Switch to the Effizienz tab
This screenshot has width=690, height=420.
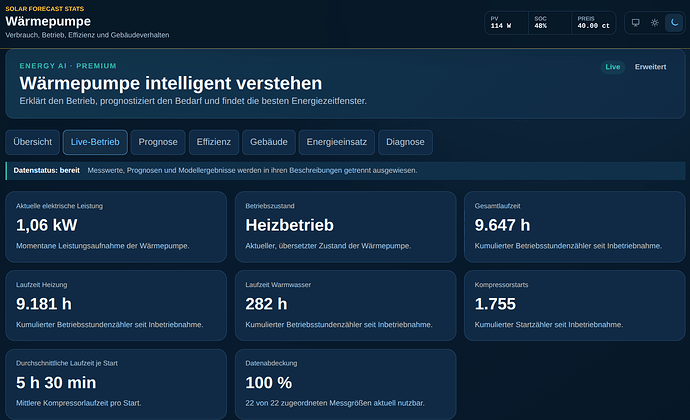214,142
